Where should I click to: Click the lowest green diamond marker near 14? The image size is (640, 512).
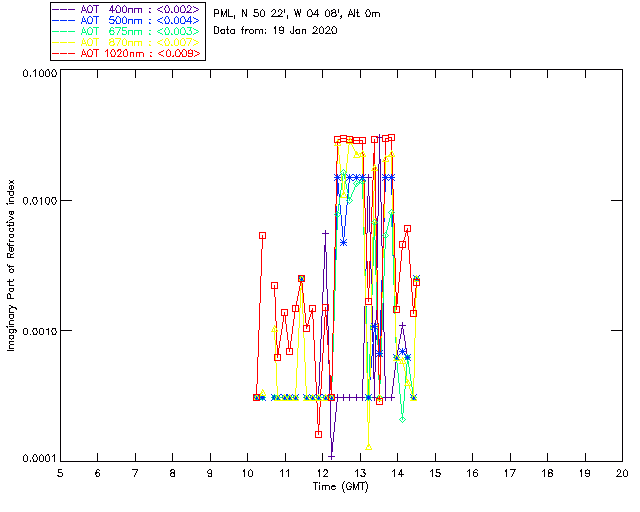pyautogui.click(x=402, y=419)
